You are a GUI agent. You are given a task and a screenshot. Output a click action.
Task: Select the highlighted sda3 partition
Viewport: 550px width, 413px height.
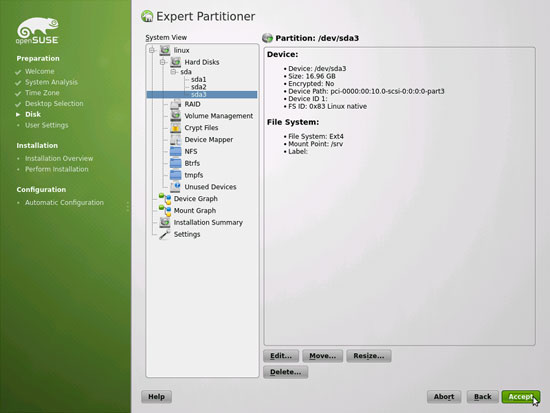(x=202, y=94)
